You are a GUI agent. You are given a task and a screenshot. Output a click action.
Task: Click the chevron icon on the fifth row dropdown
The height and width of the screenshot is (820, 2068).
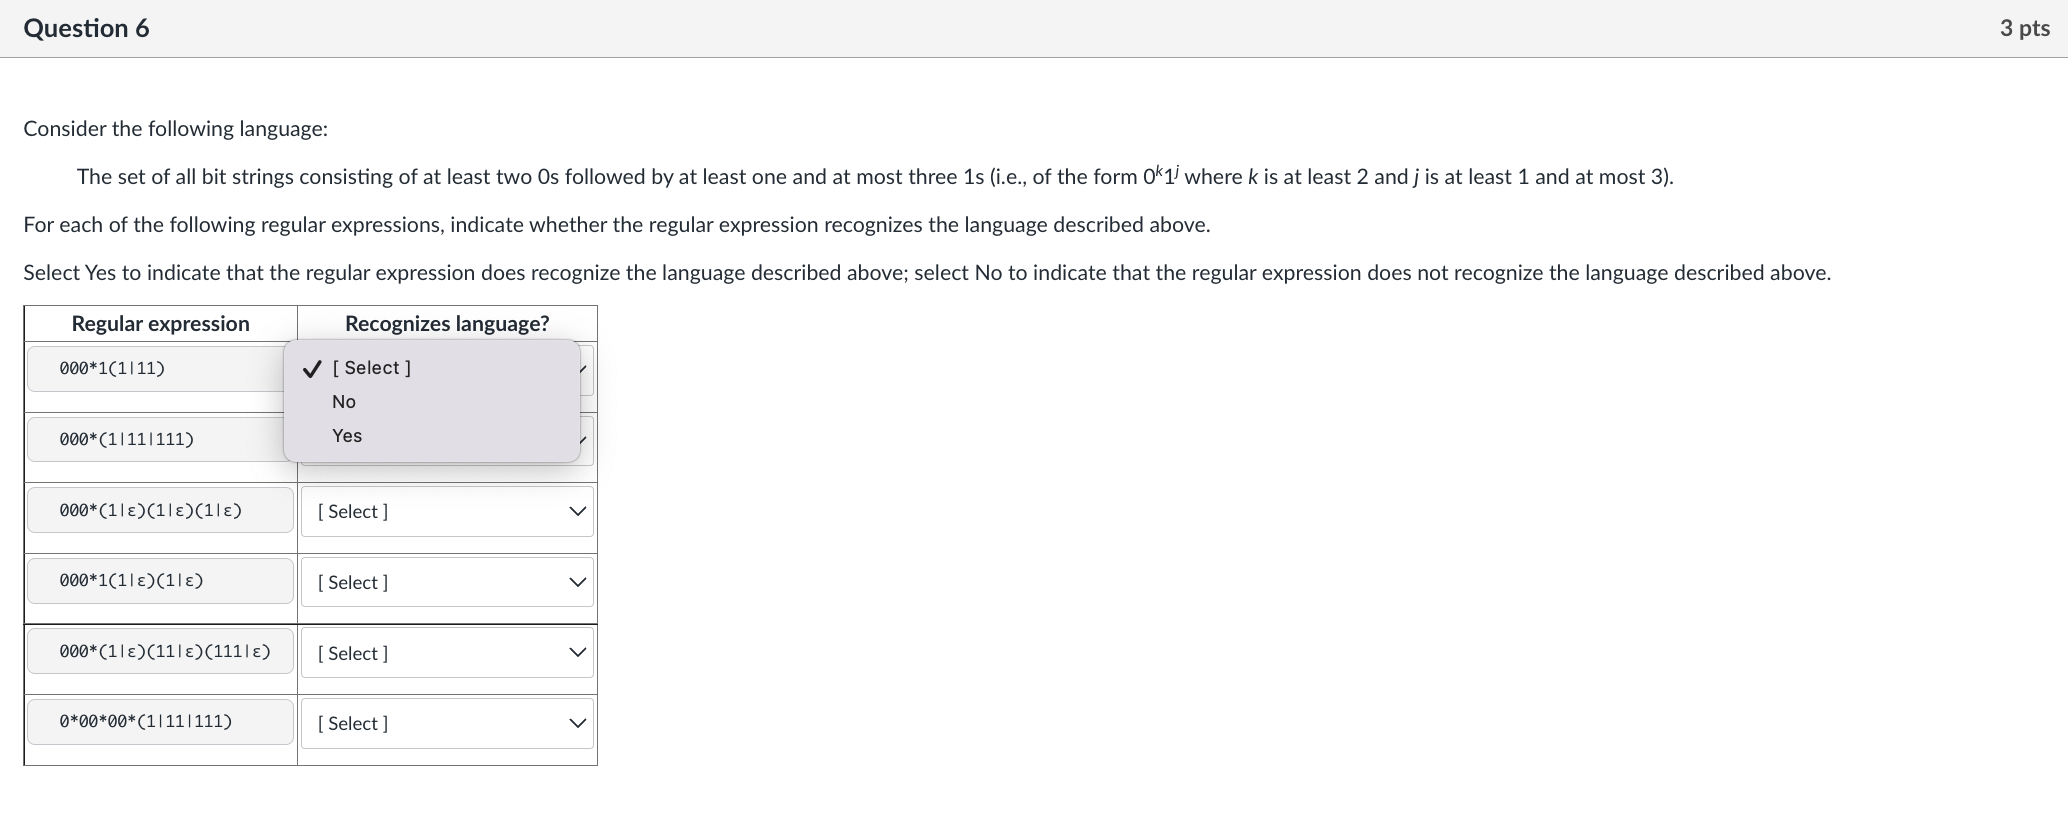[x=576, y=652]
